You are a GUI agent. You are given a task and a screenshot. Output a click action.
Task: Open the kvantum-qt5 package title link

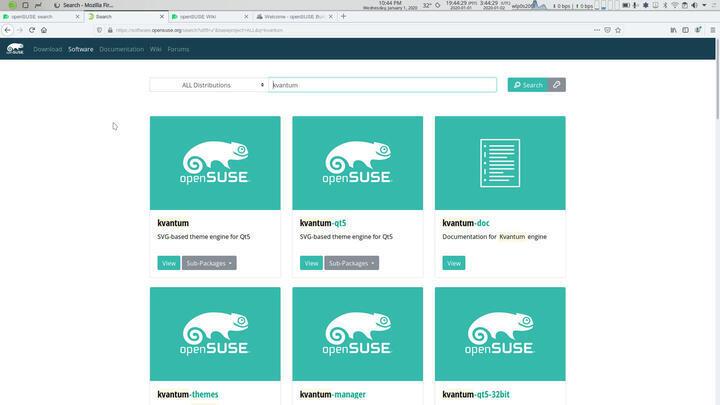tap(323, 223)
